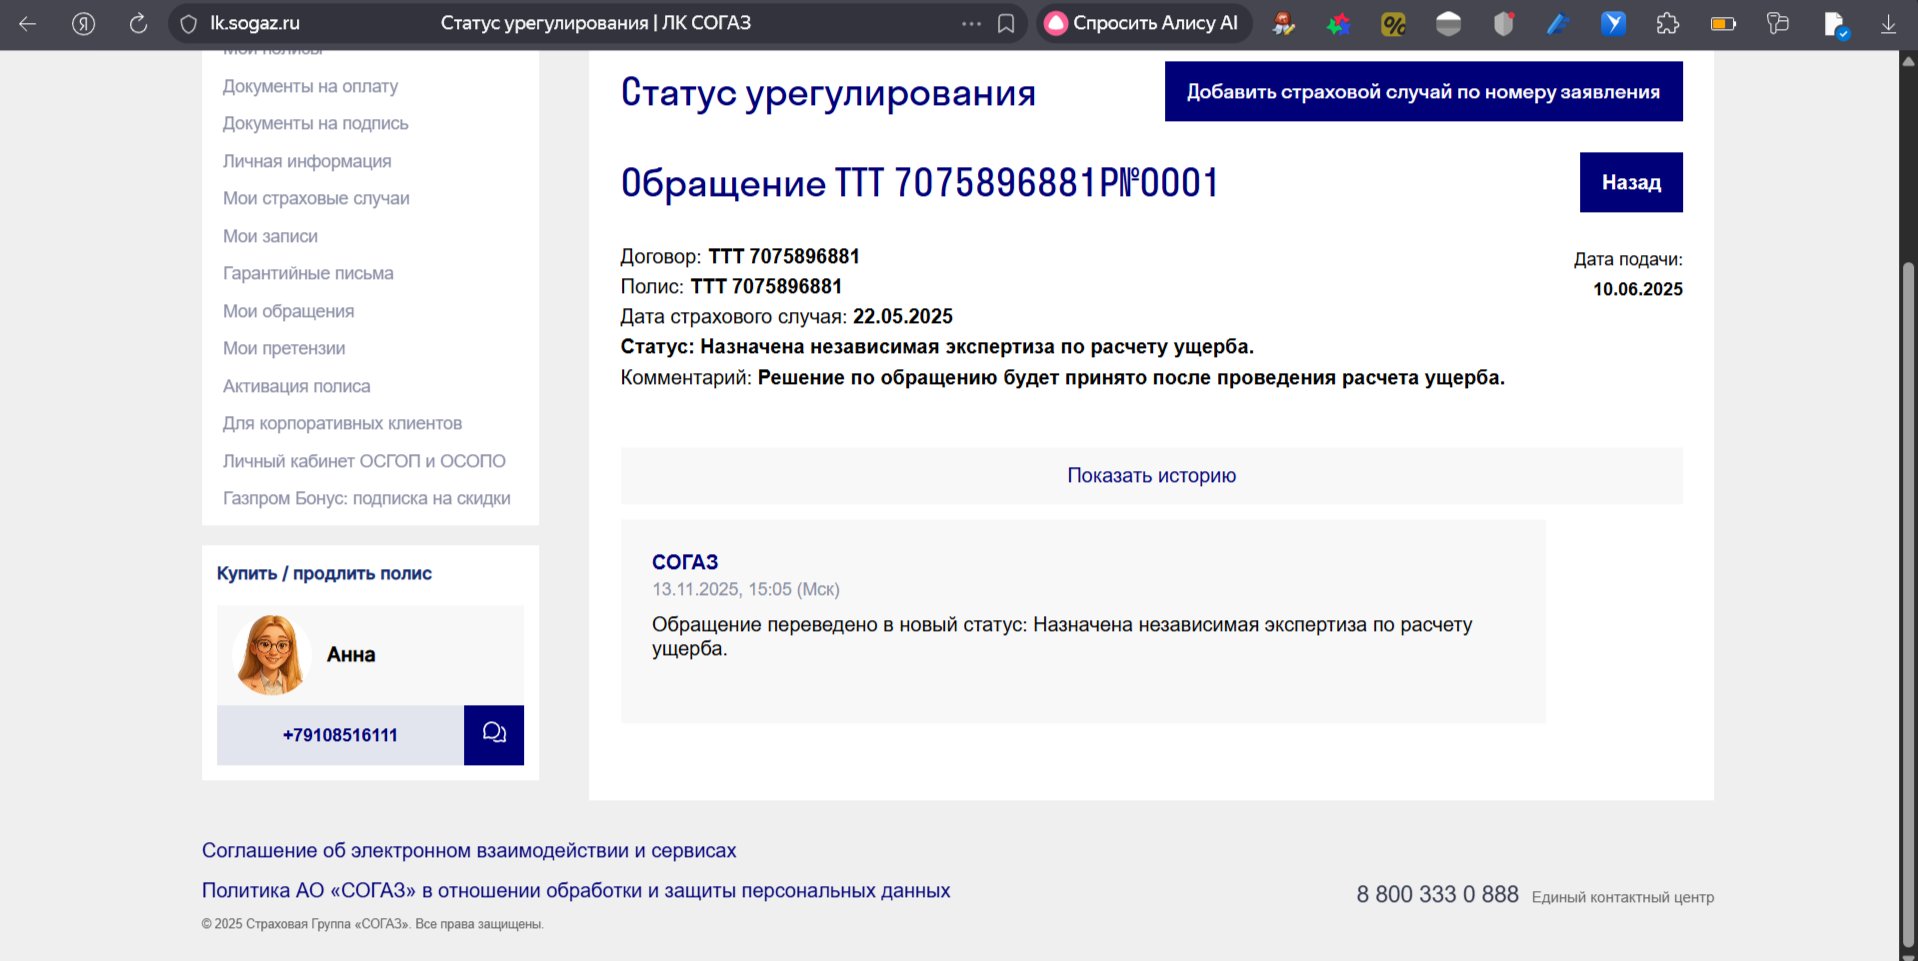Open browser downloads arrow icon
The width and height of the screenshot is (1918, 961).
(1888, 23)
